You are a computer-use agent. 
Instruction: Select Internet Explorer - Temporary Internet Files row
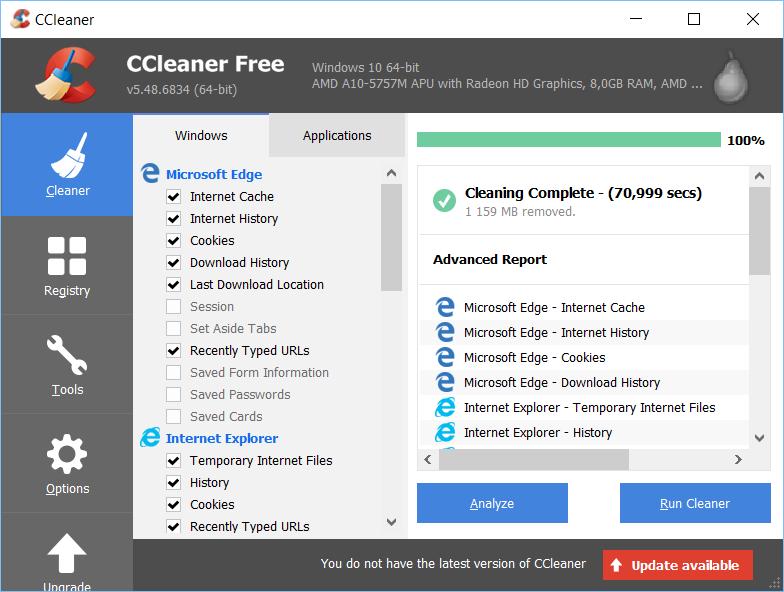[x=584, y=408]
